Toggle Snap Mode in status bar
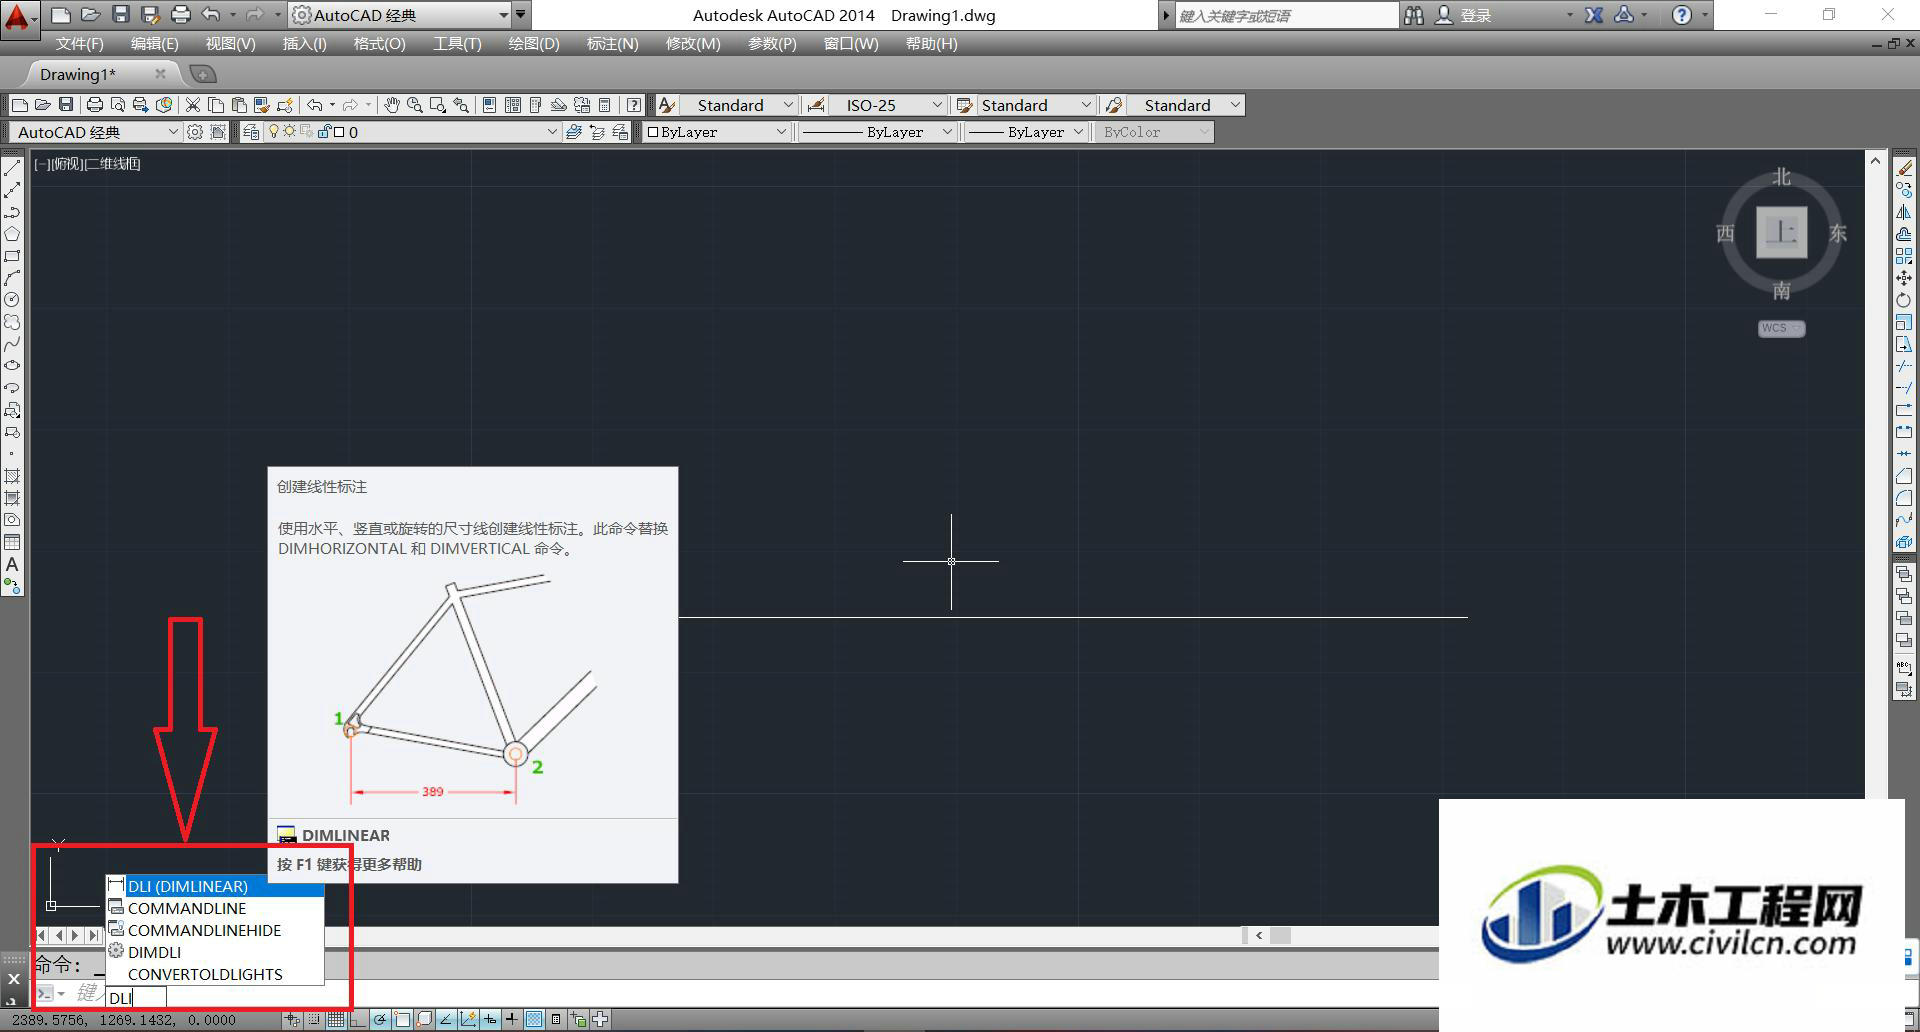 tap(314, 1020)
